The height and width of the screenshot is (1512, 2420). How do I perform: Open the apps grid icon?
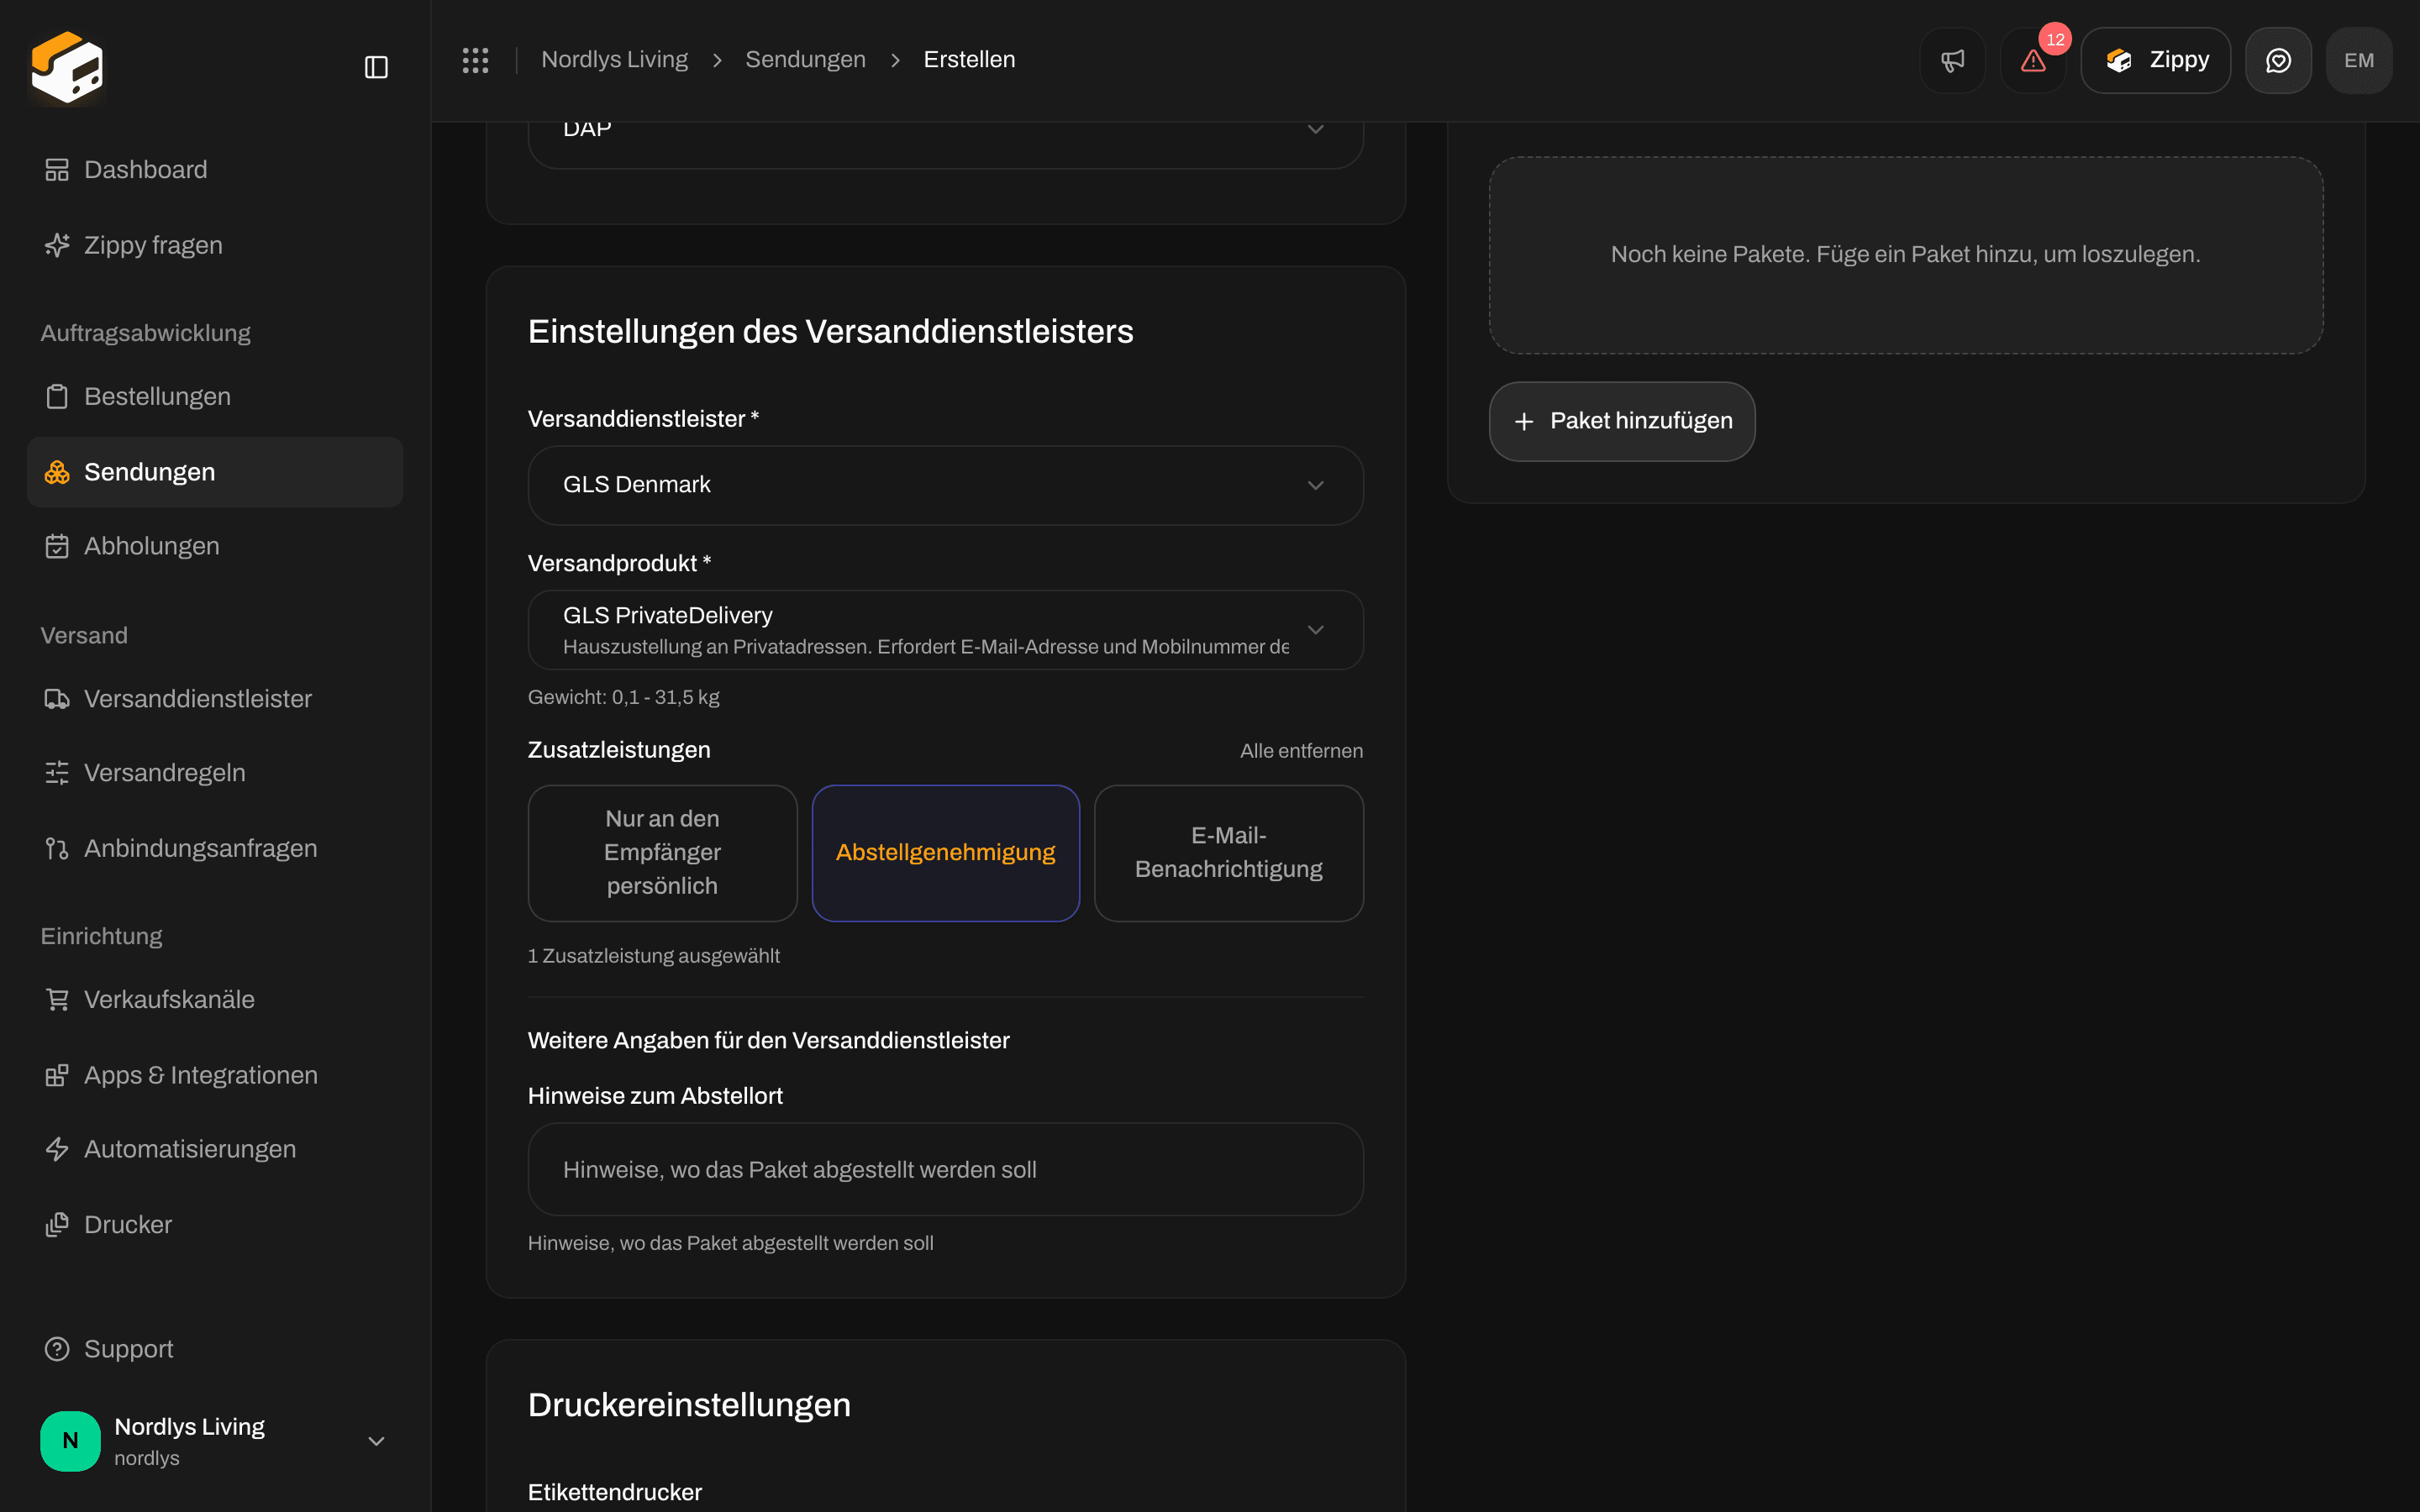475,60
